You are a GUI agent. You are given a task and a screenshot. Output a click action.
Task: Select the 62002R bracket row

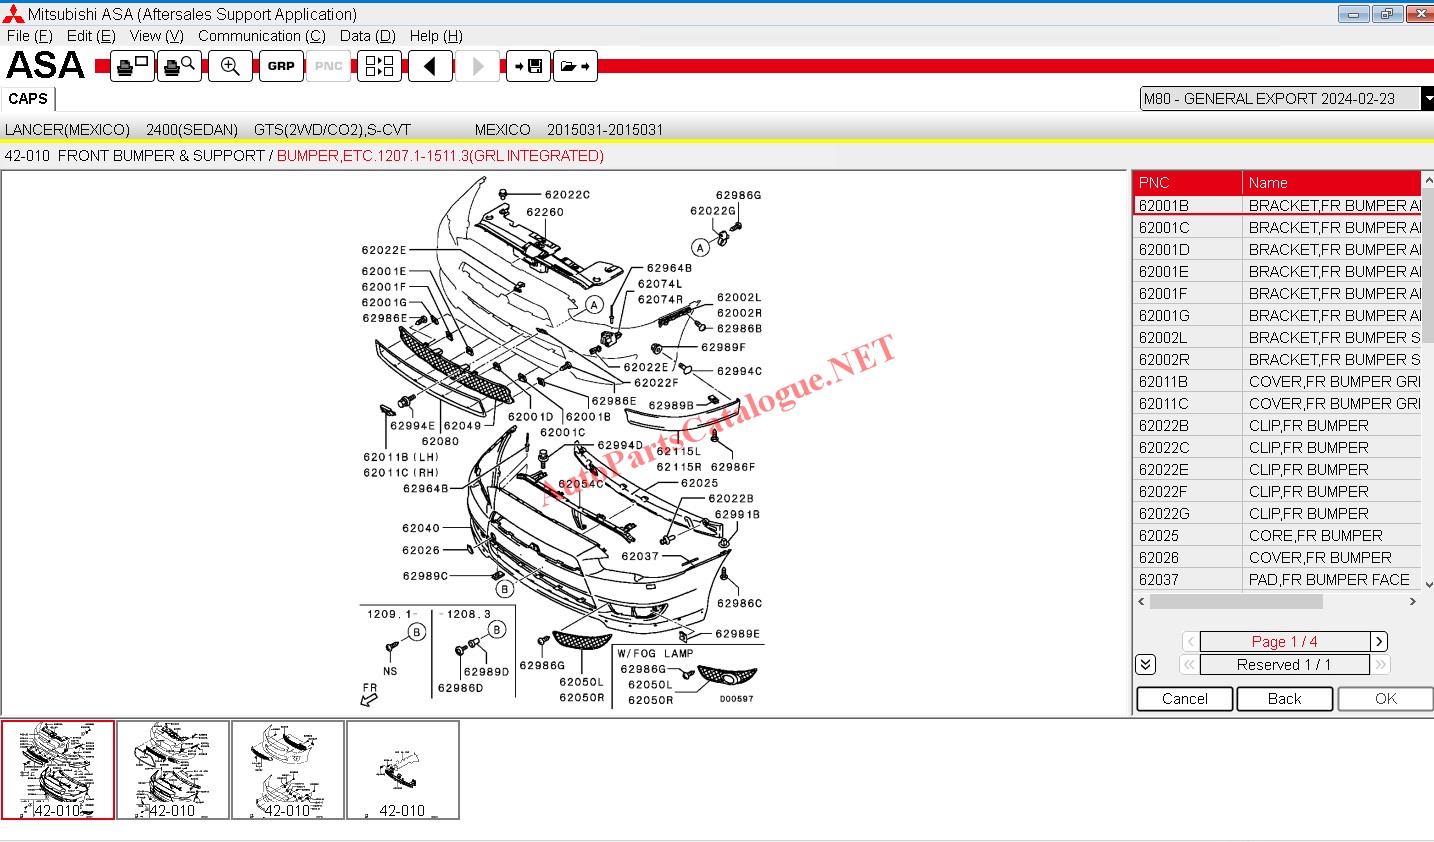tap(1277, 359)
